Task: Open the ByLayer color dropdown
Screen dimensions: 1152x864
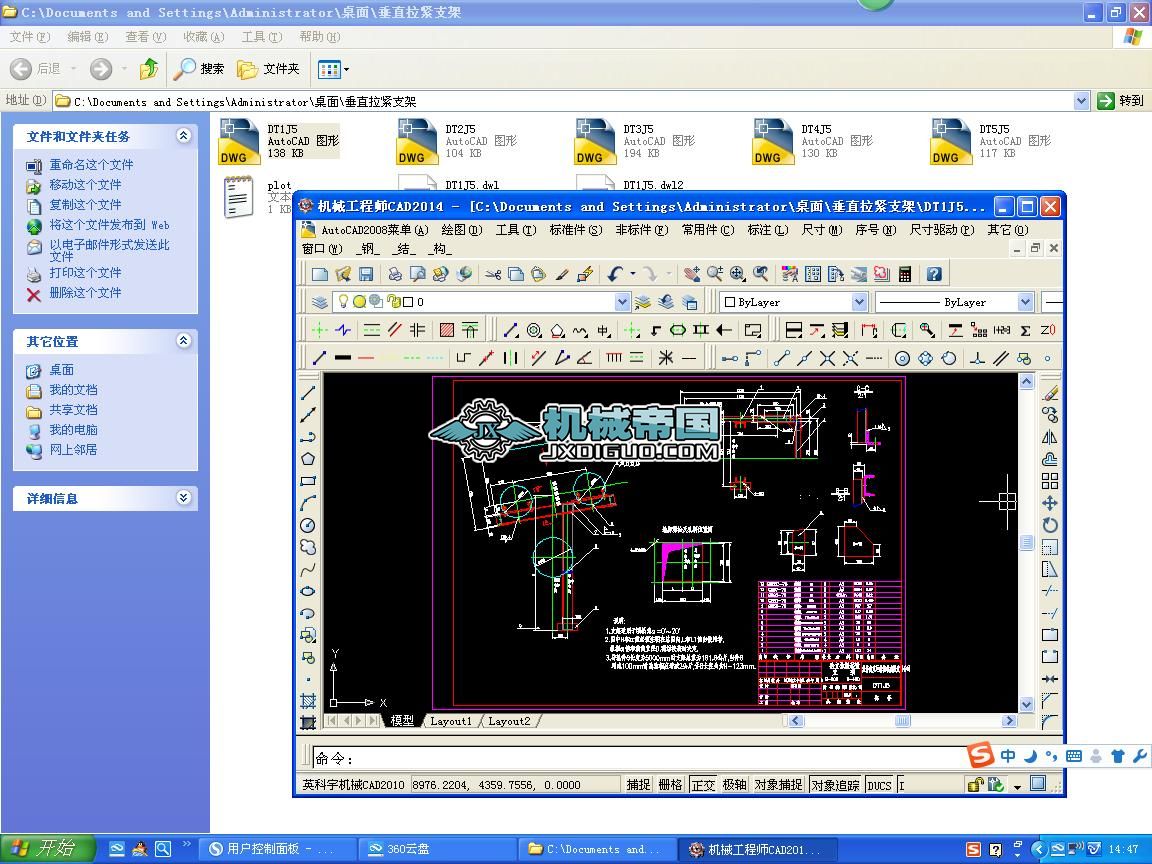Action: click(859, 302)
